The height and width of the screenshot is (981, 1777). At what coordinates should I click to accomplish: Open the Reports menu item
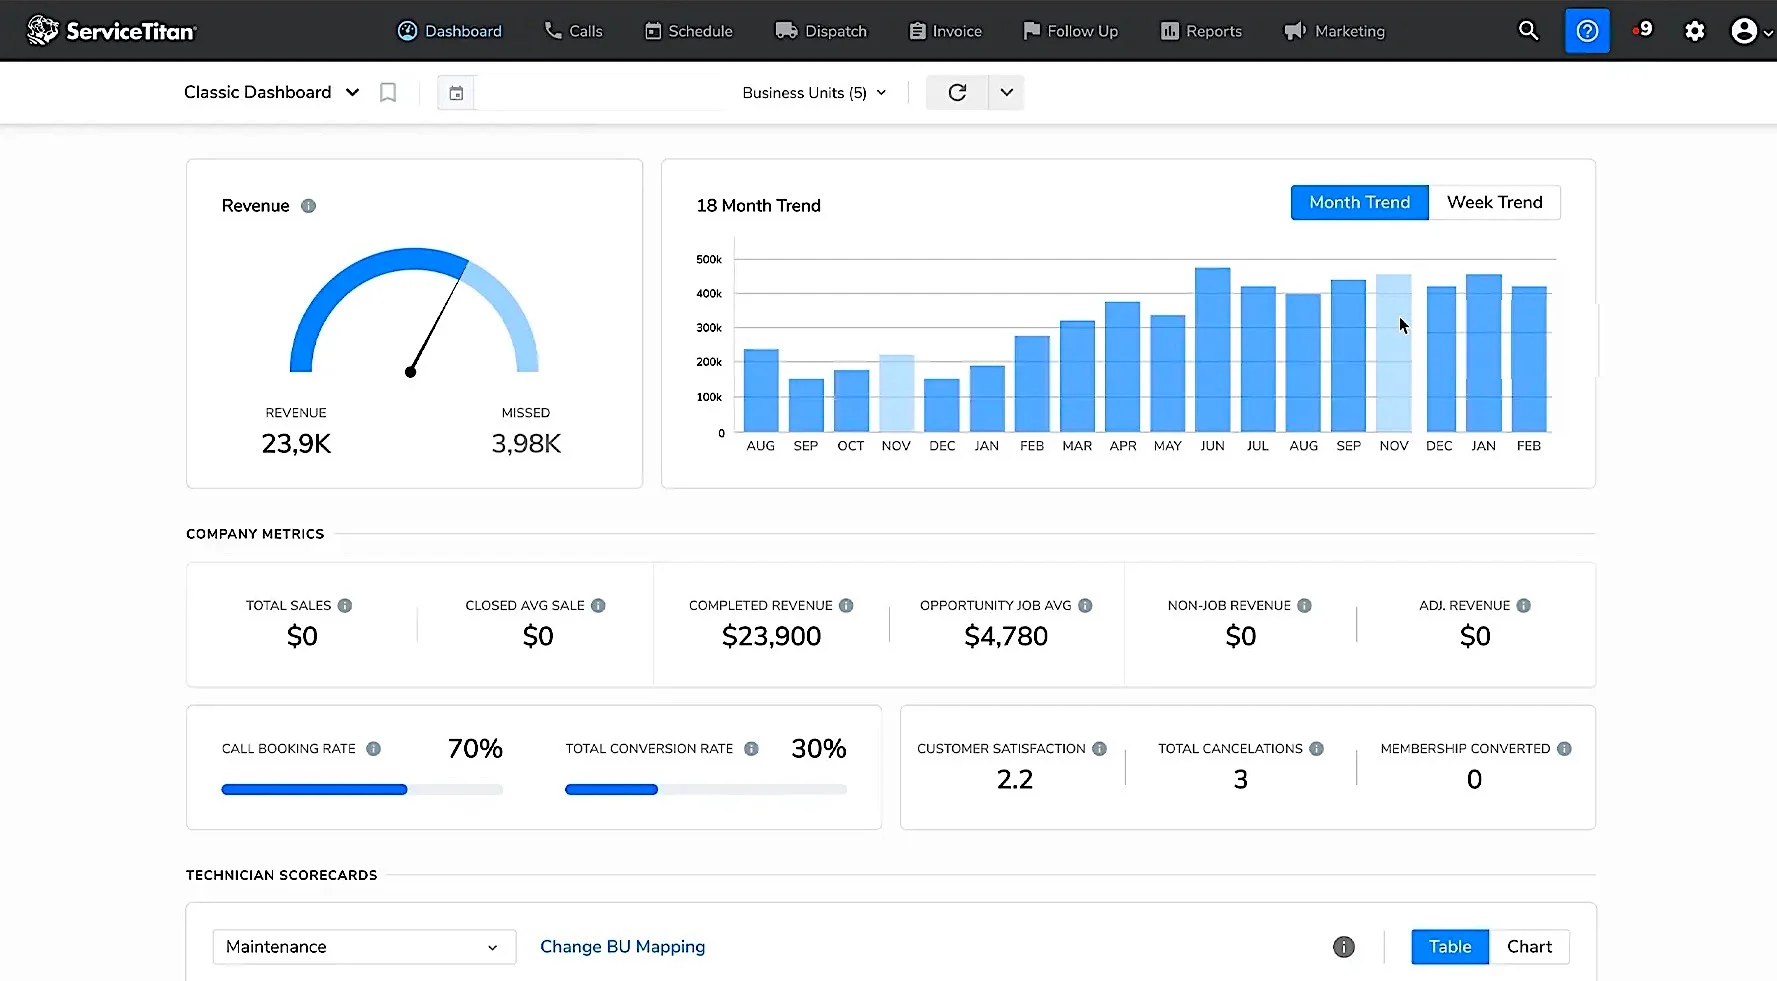(x=1201, y=31)
